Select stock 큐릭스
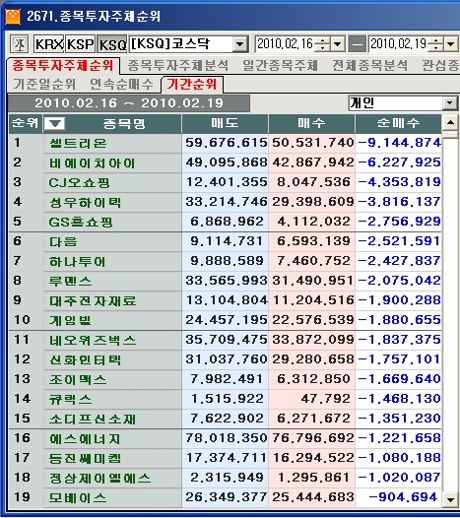Image resolution: width=460 pixels, height=518 pixels. click(x=70, y=399)
